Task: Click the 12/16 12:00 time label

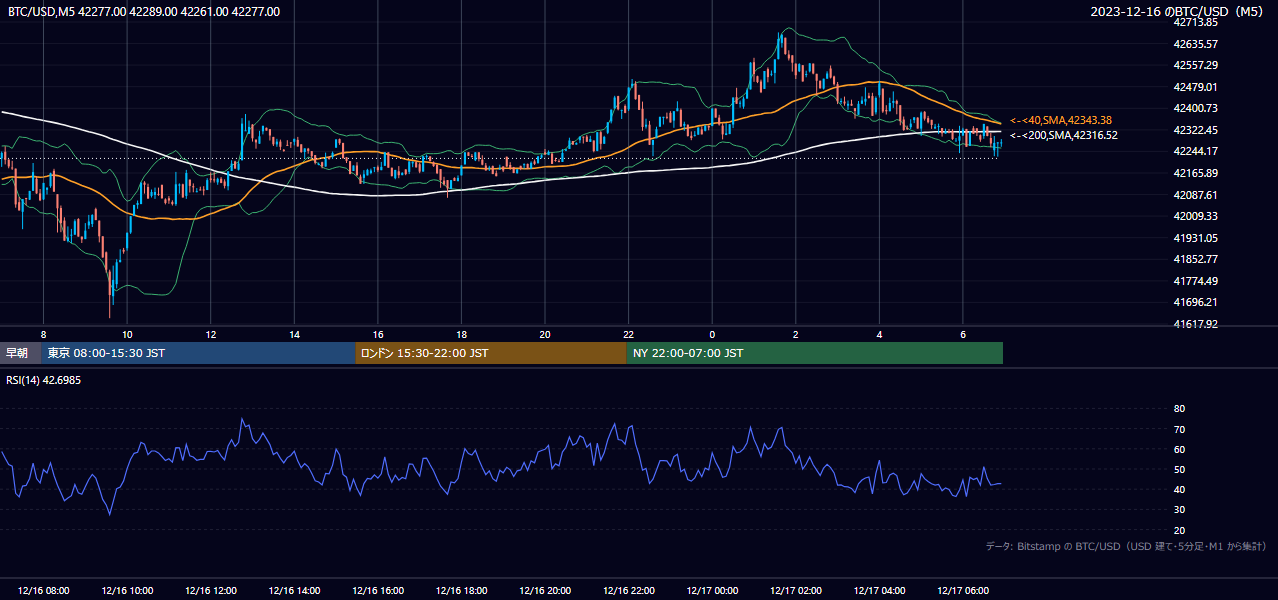Action: (211, 591)
